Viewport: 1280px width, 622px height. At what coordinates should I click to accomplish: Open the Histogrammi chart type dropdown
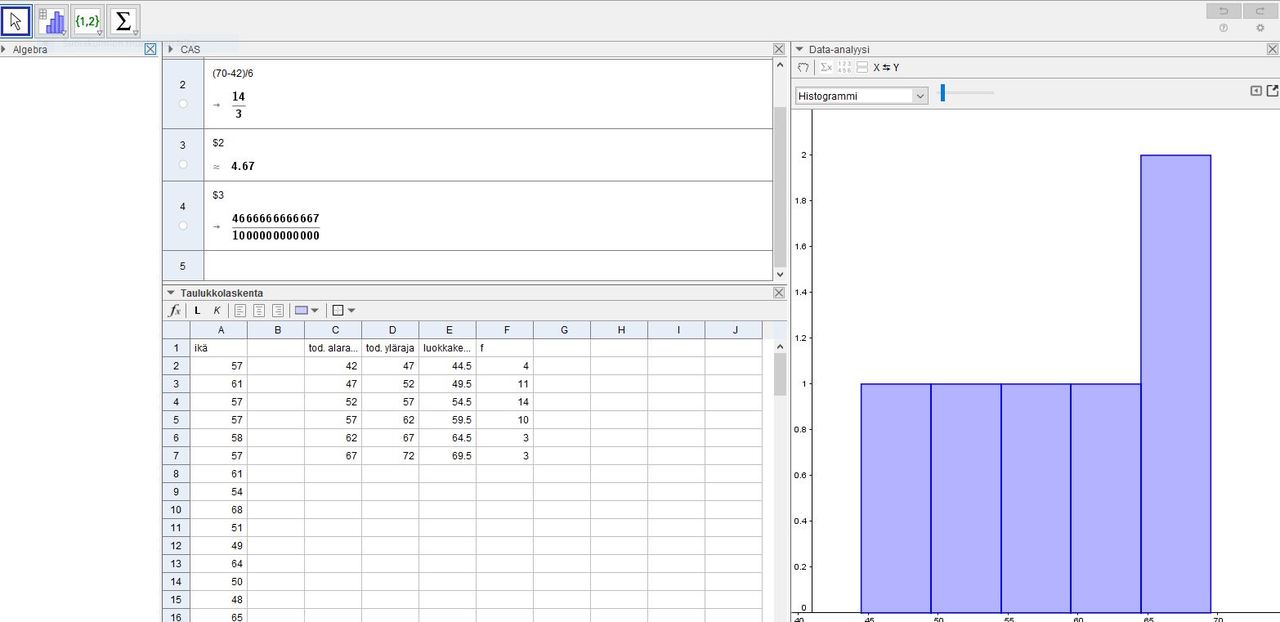pyautogui.click(x=862, y=96)
